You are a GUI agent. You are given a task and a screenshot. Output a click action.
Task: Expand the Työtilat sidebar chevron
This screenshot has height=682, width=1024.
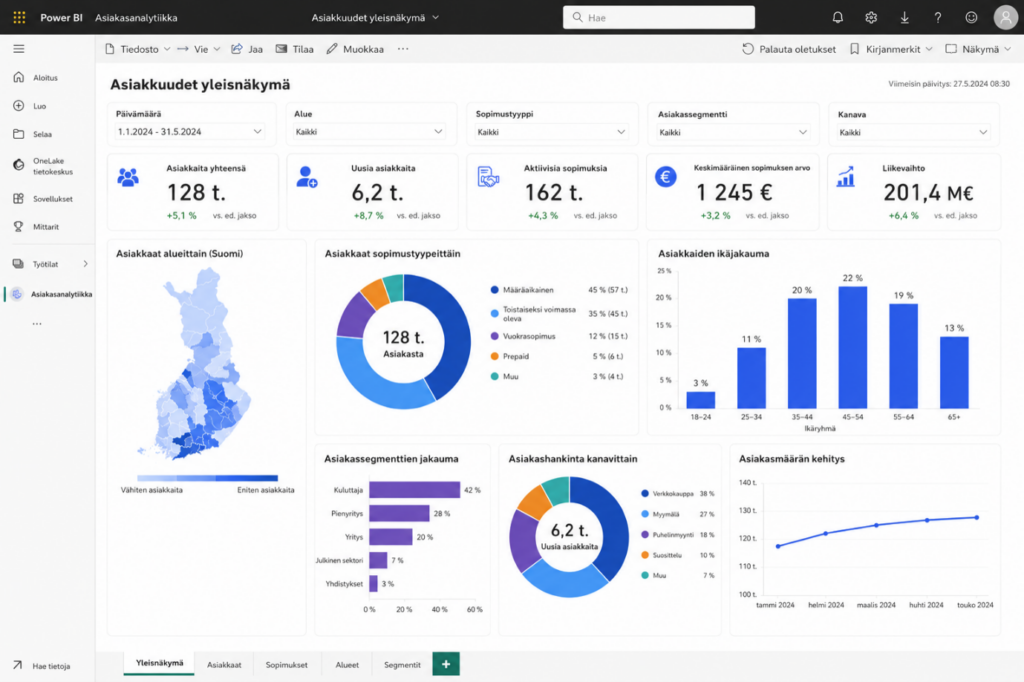point(86,264)
